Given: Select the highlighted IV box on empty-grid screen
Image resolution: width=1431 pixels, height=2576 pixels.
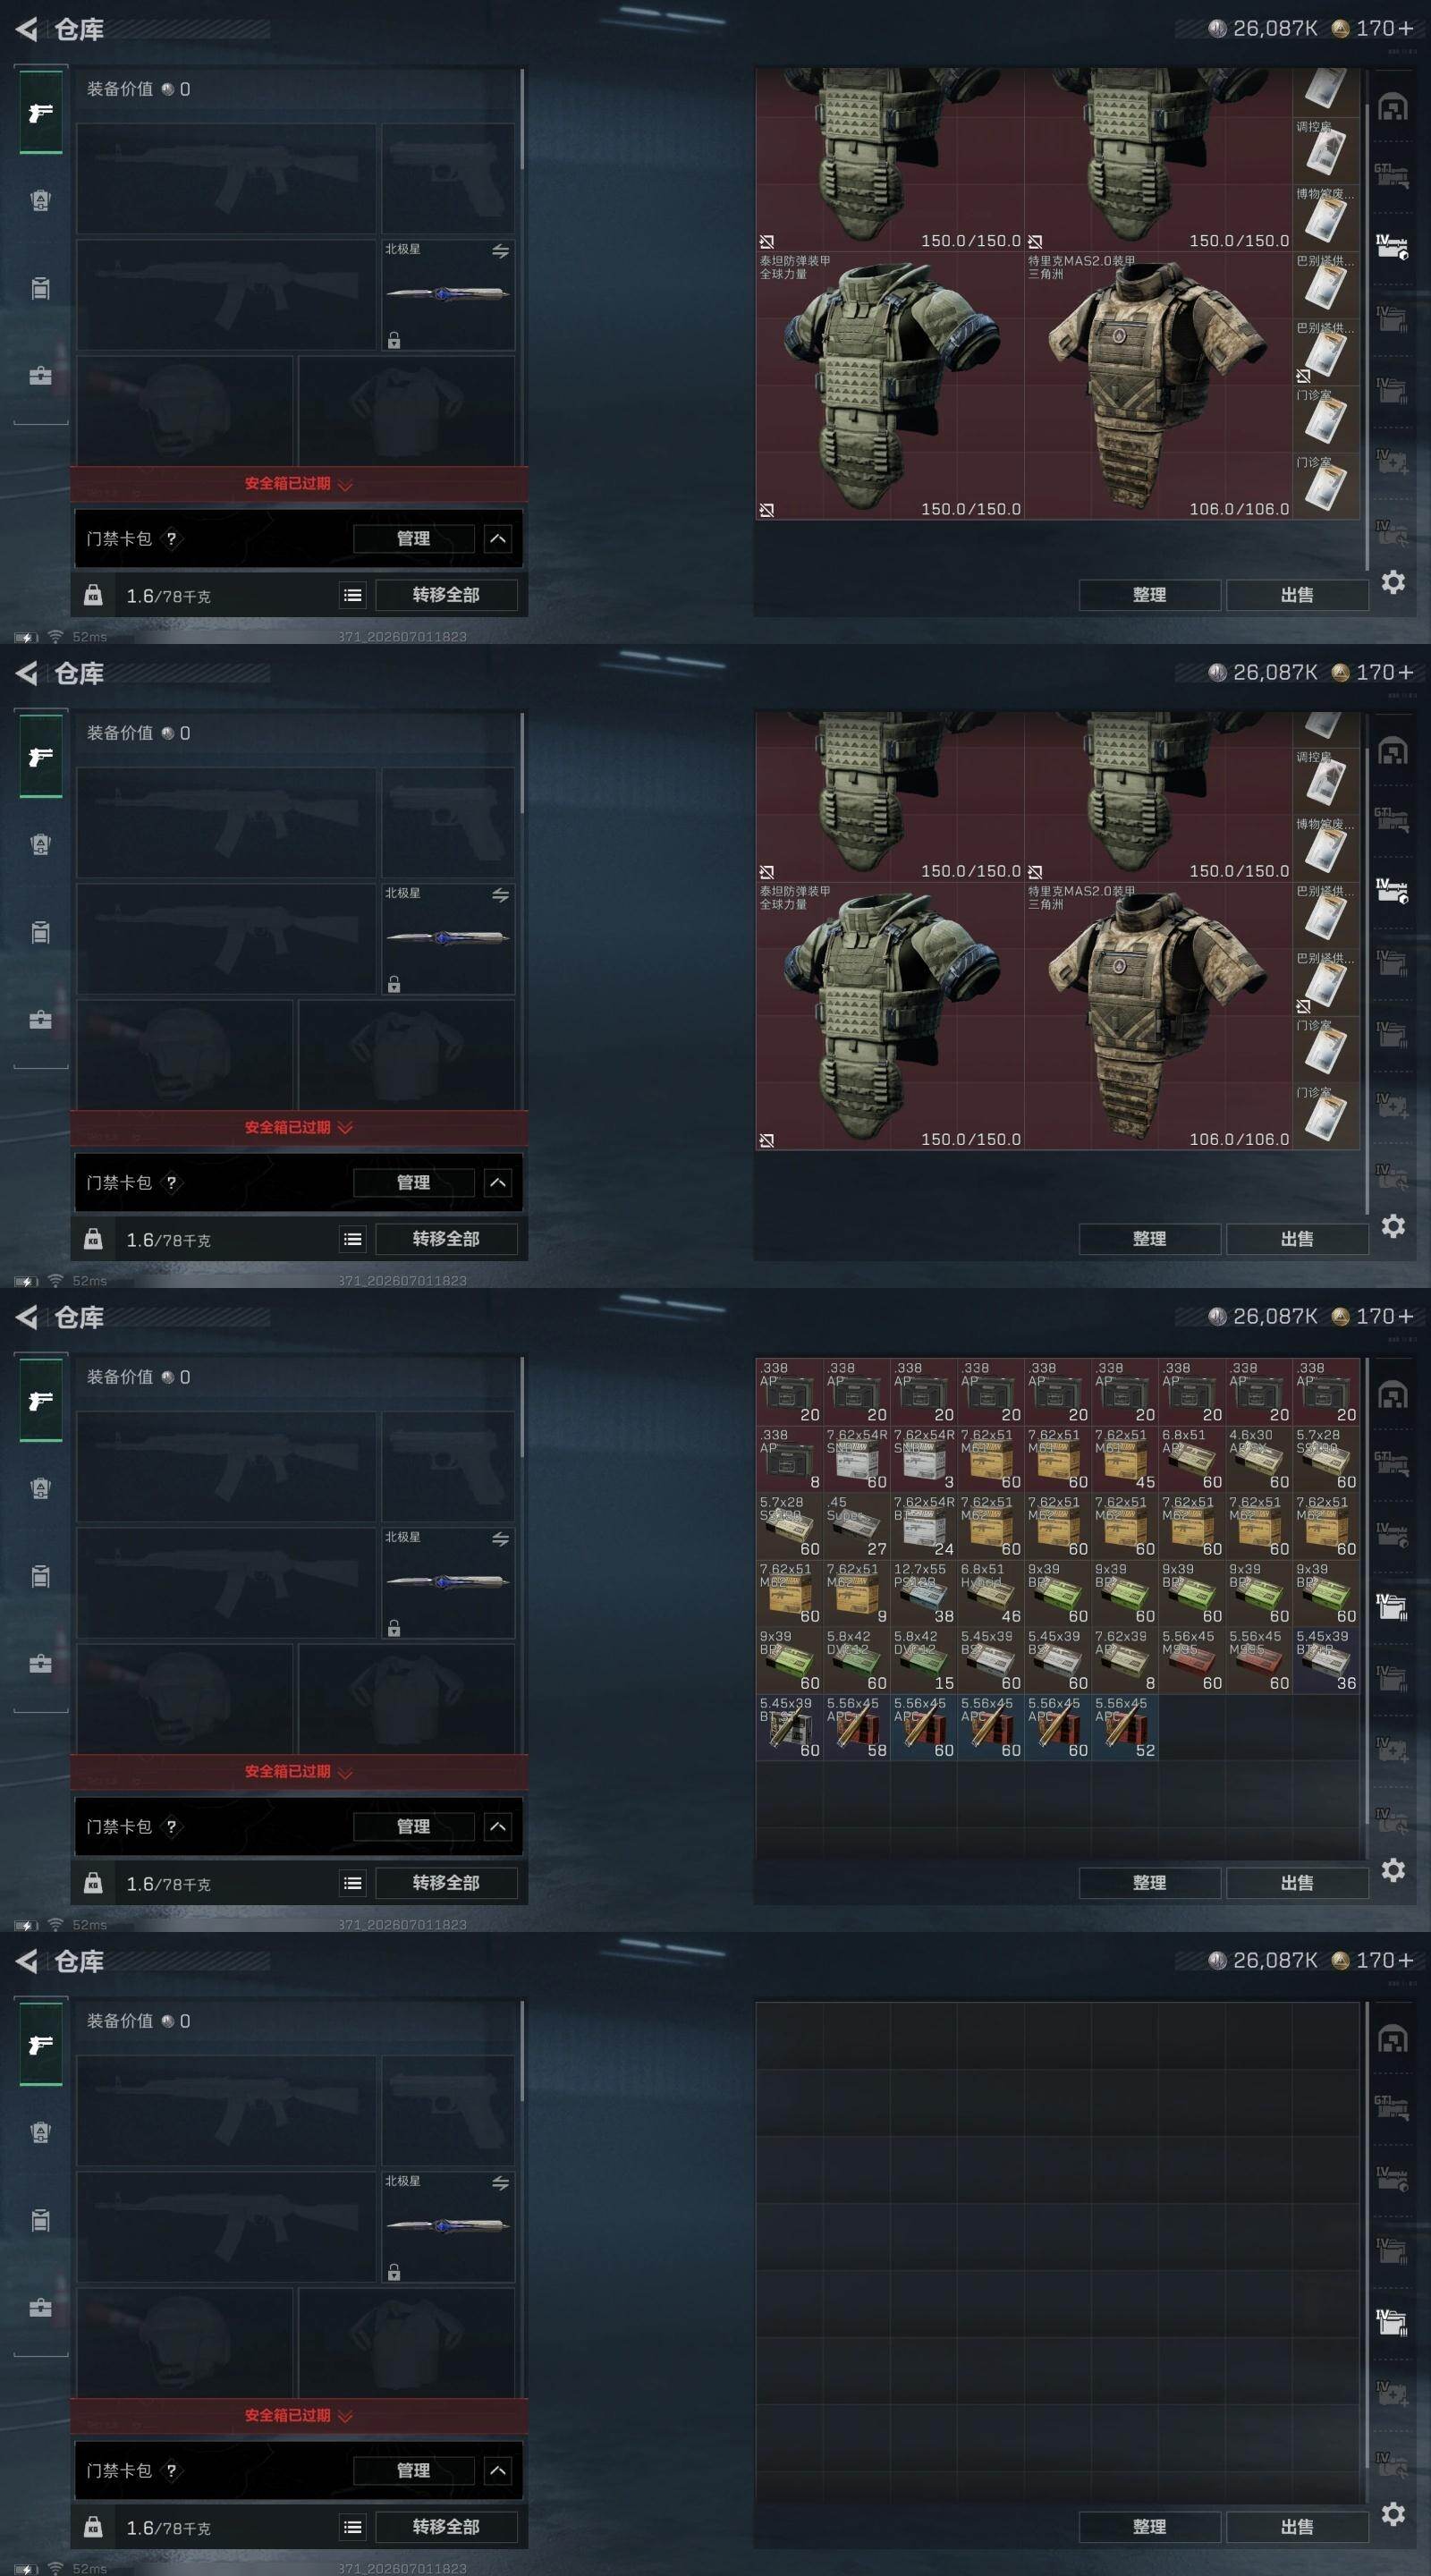Looking at the screenshot, I should (x=1392, y=2321).
